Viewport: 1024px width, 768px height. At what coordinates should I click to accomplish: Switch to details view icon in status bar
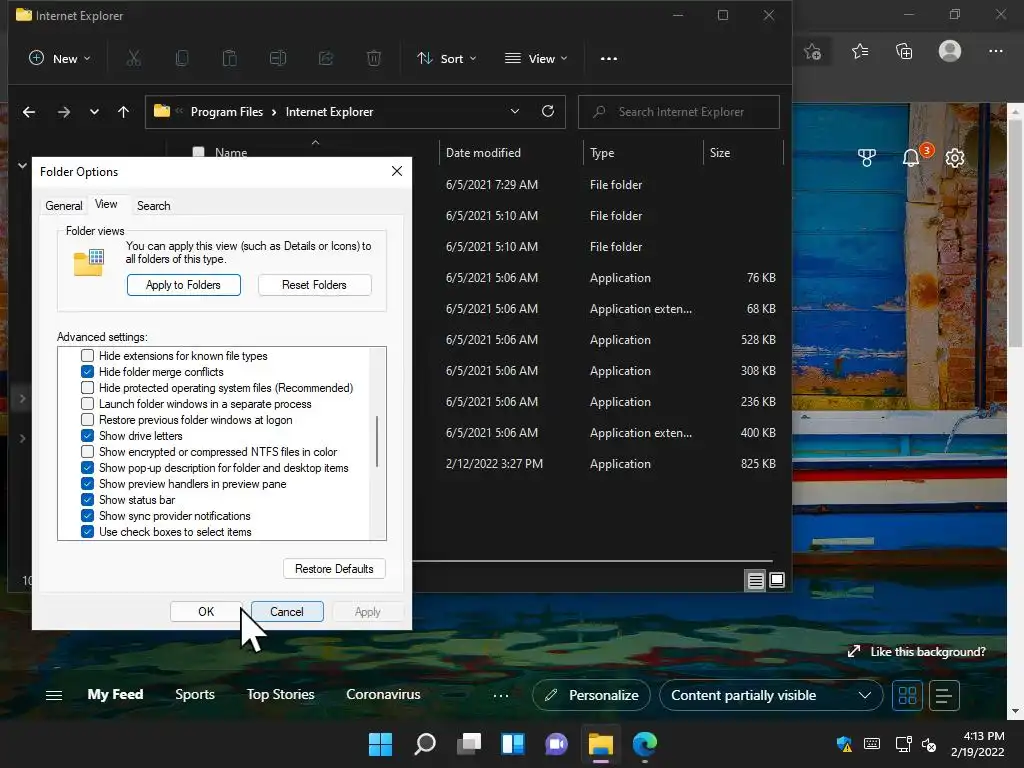[x=756, y=580]
